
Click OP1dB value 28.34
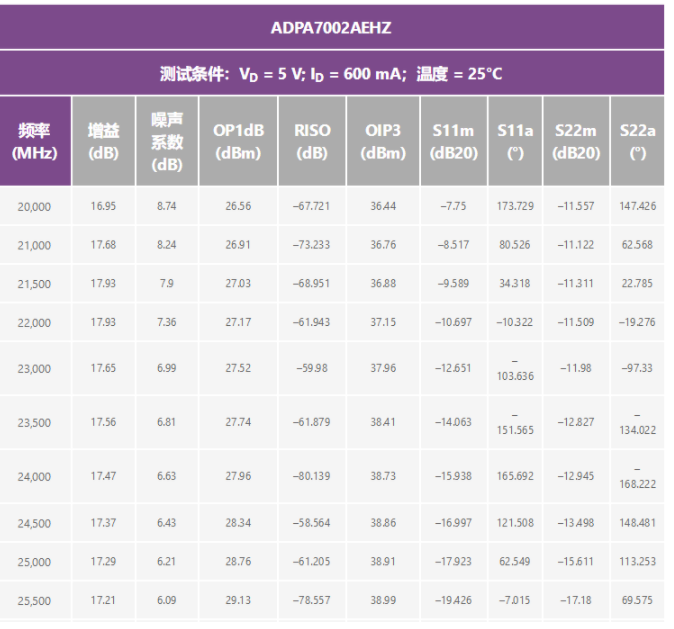tap(238, 523)
